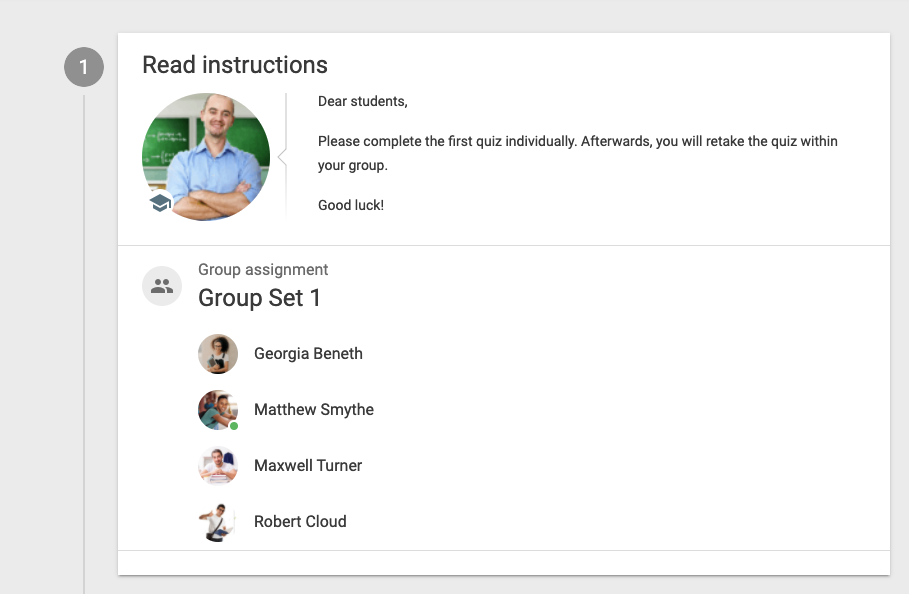
Task: Click the Dear students greeting text
Action: [x=363, y=101]
